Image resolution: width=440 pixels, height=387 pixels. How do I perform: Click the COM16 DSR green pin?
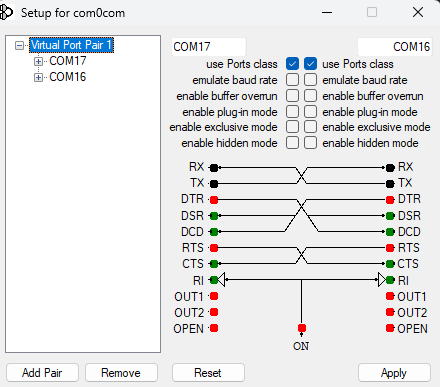tap(390, 216)
